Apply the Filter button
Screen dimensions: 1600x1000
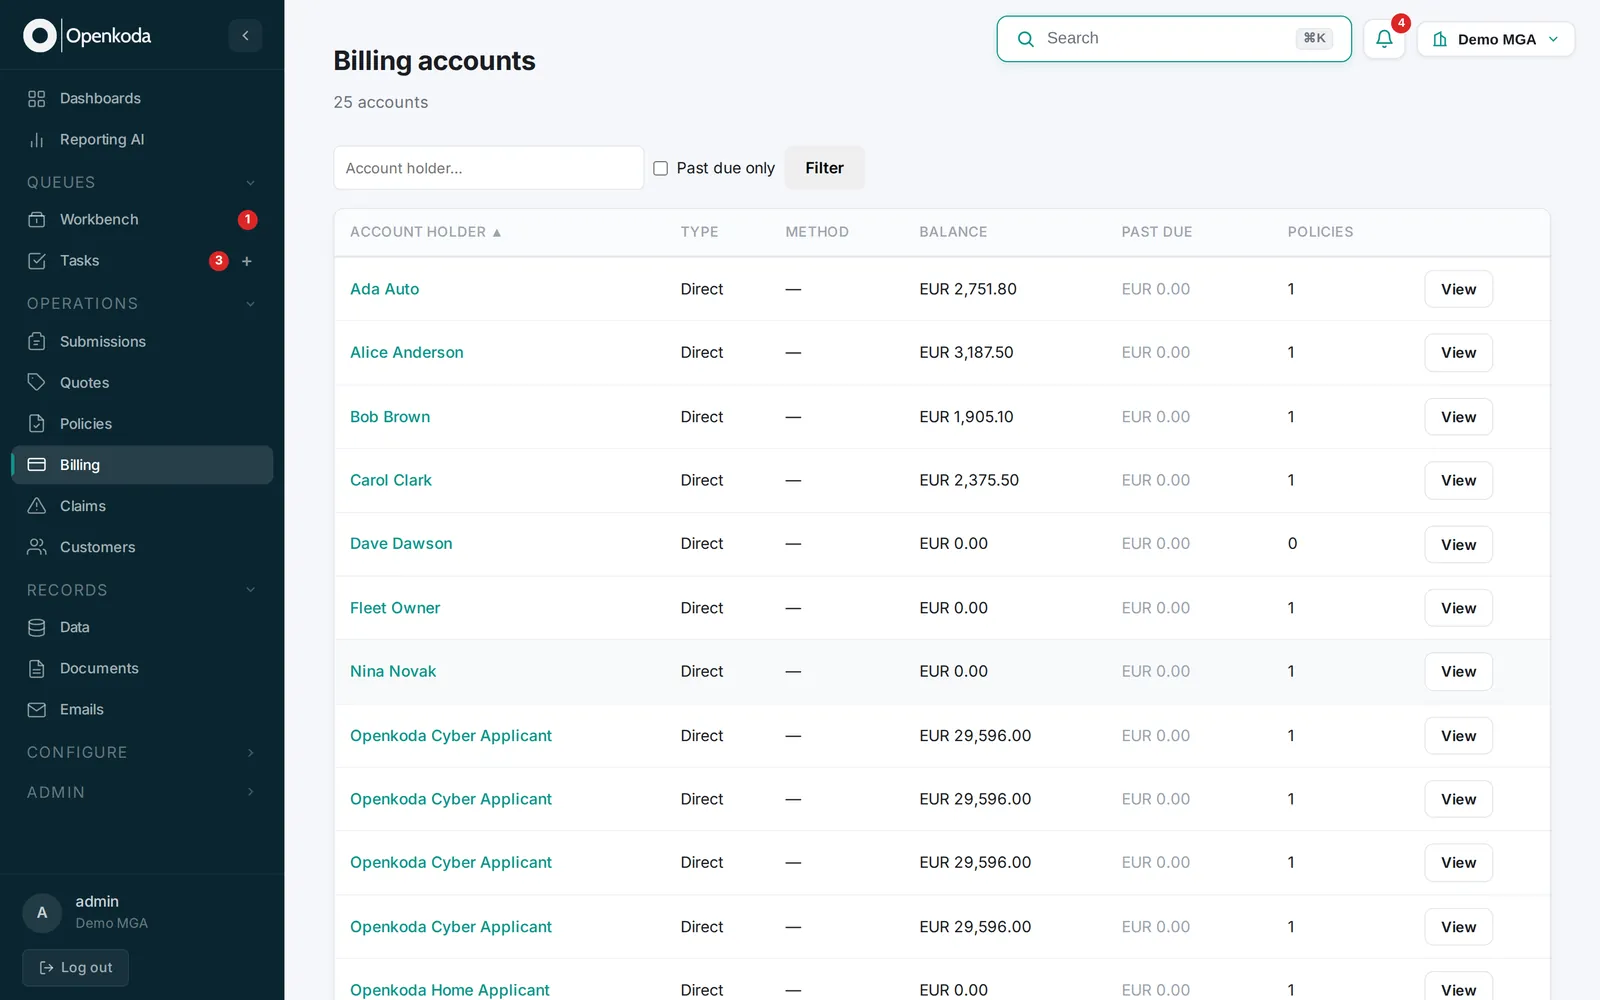[824, 168]
